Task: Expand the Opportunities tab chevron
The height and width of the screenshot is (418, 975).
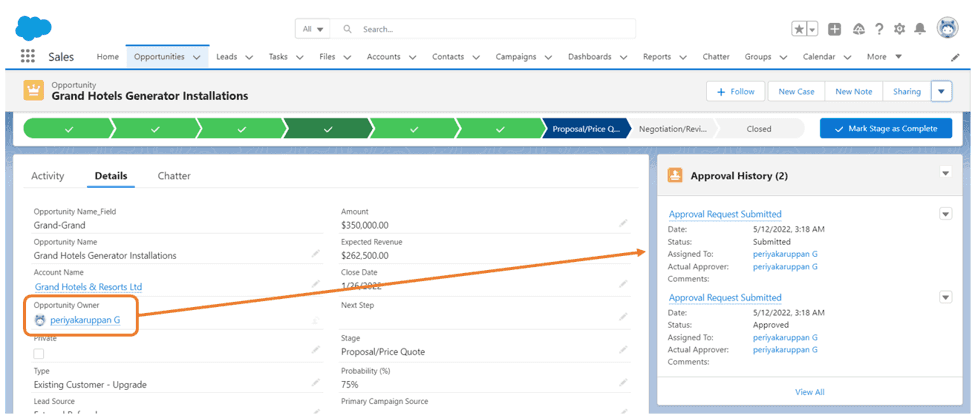Action: coord(196,57)
